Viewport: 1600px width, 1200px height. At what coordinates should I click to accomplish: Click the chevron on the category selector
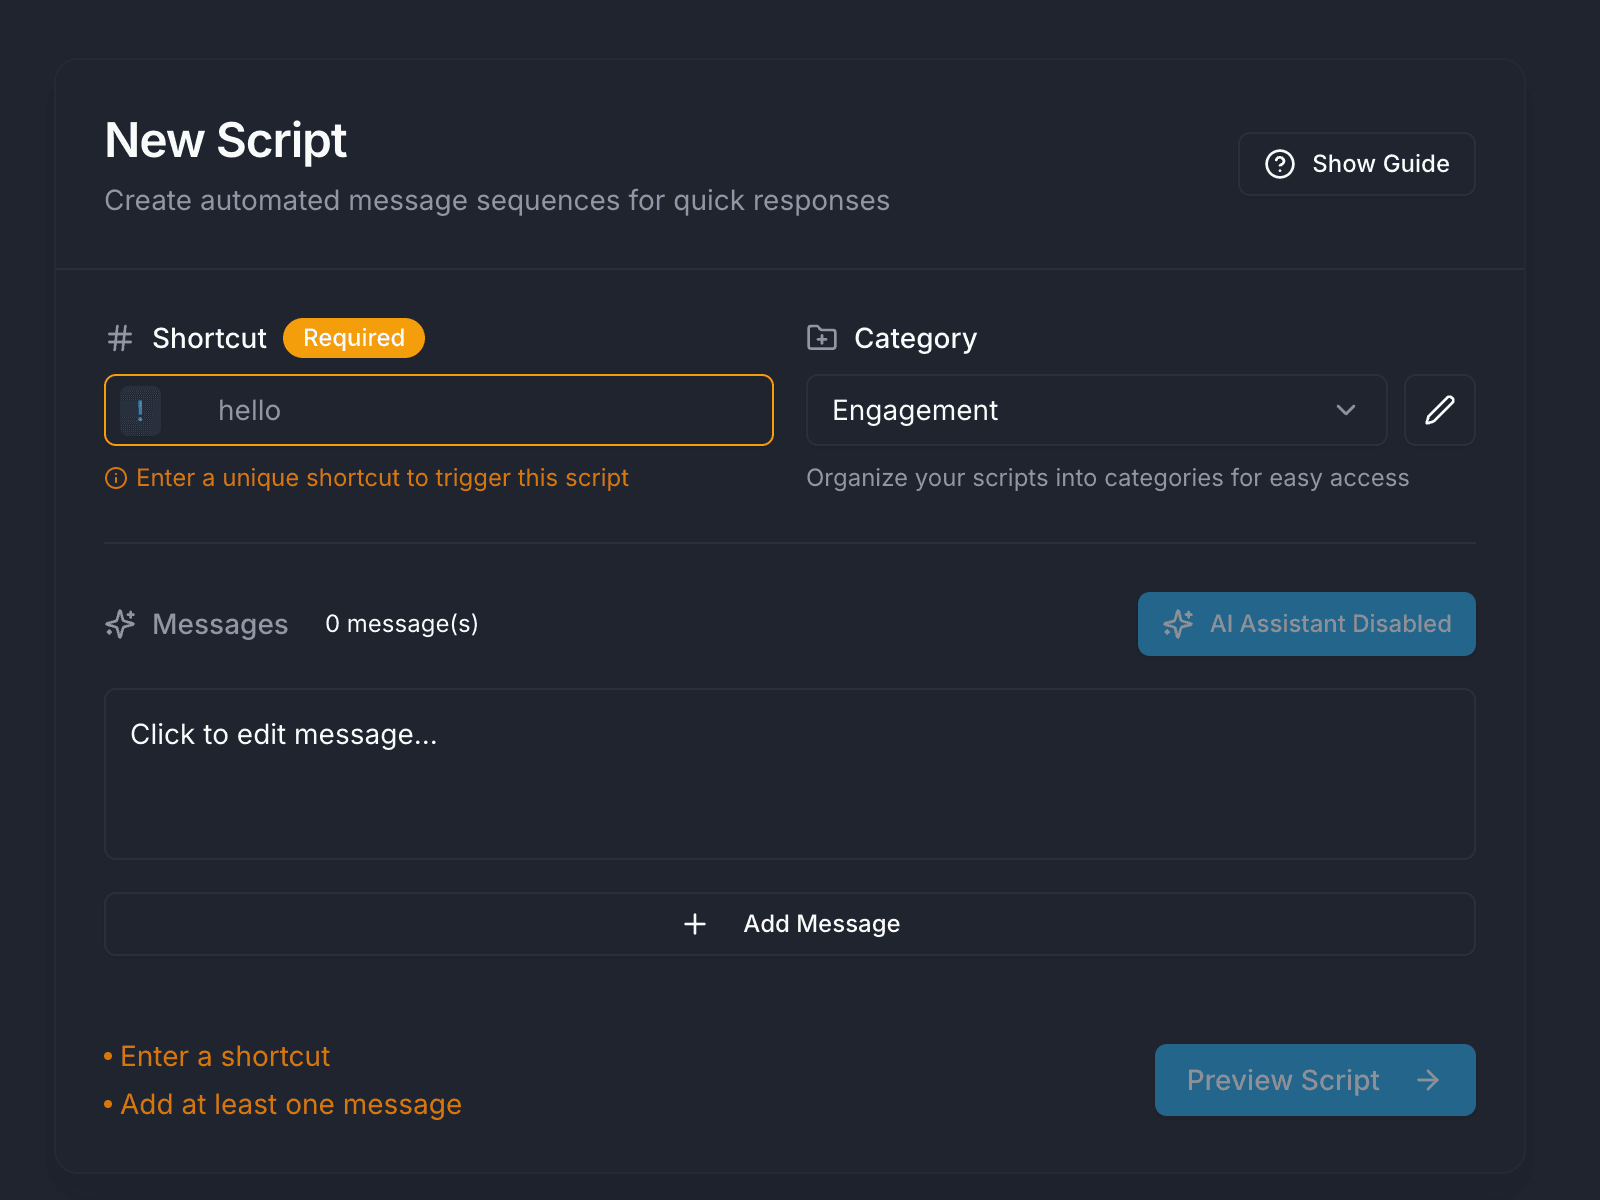click(x=1346, y=410)
